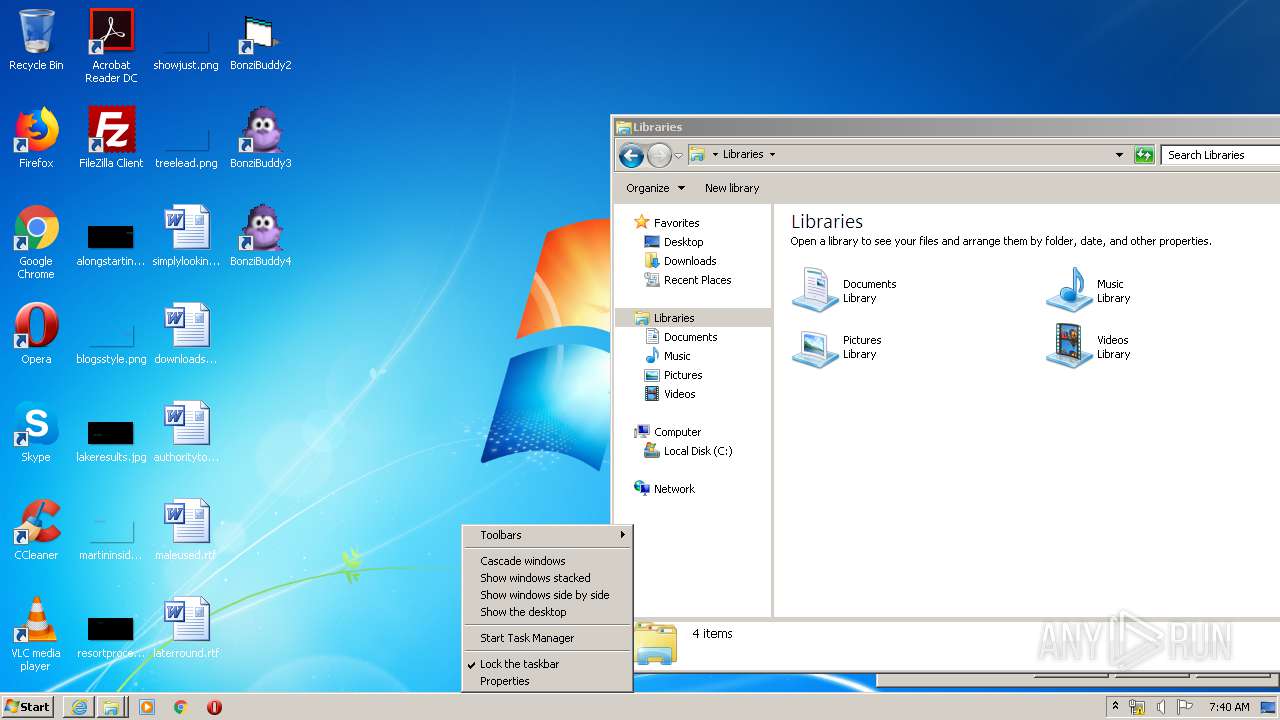Open Internet Explorer in the taskbar
The image size is (1280, 720).
79,707
